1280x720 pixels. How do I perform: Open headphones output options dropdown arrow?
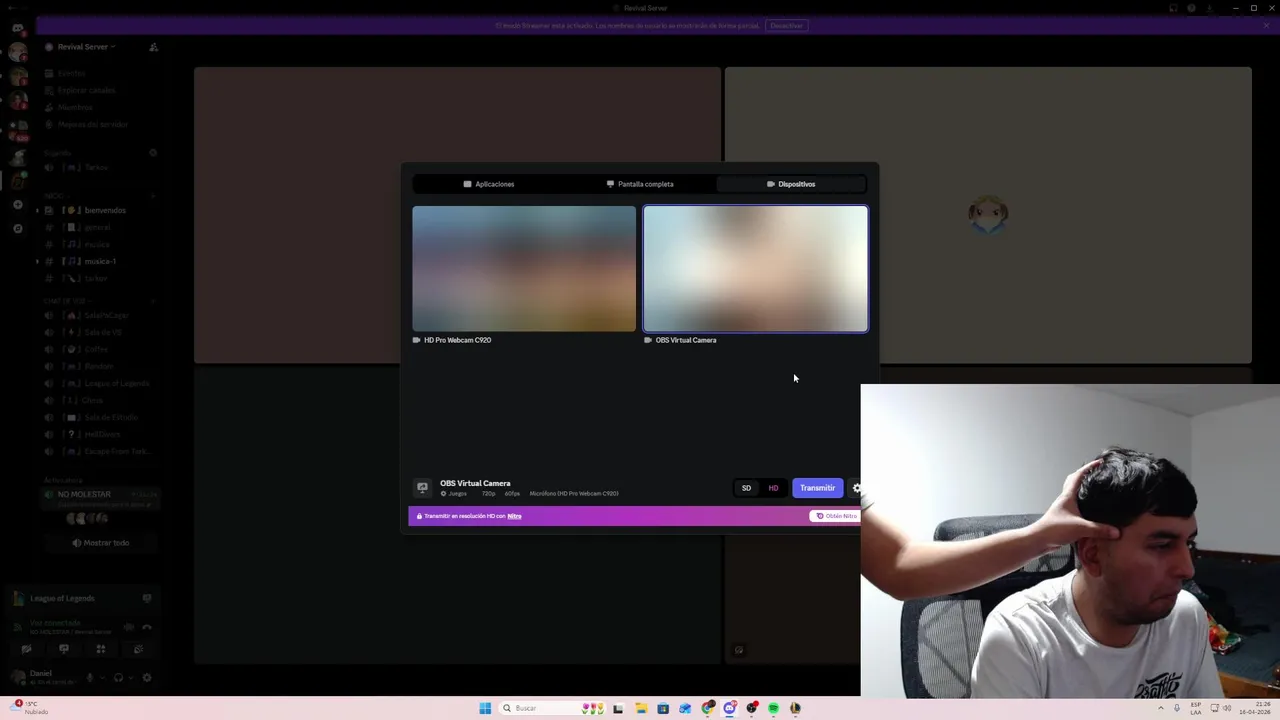(x=131, y=677)
